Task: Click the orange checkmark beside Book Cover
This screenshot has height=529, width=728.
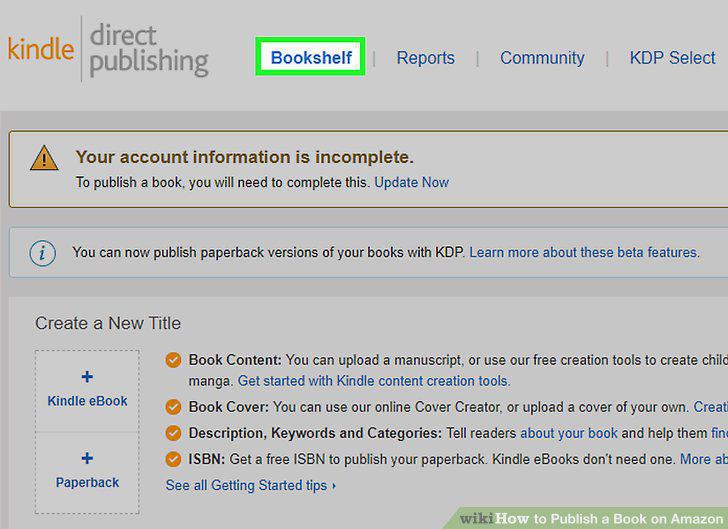Action: coord(173,407)
